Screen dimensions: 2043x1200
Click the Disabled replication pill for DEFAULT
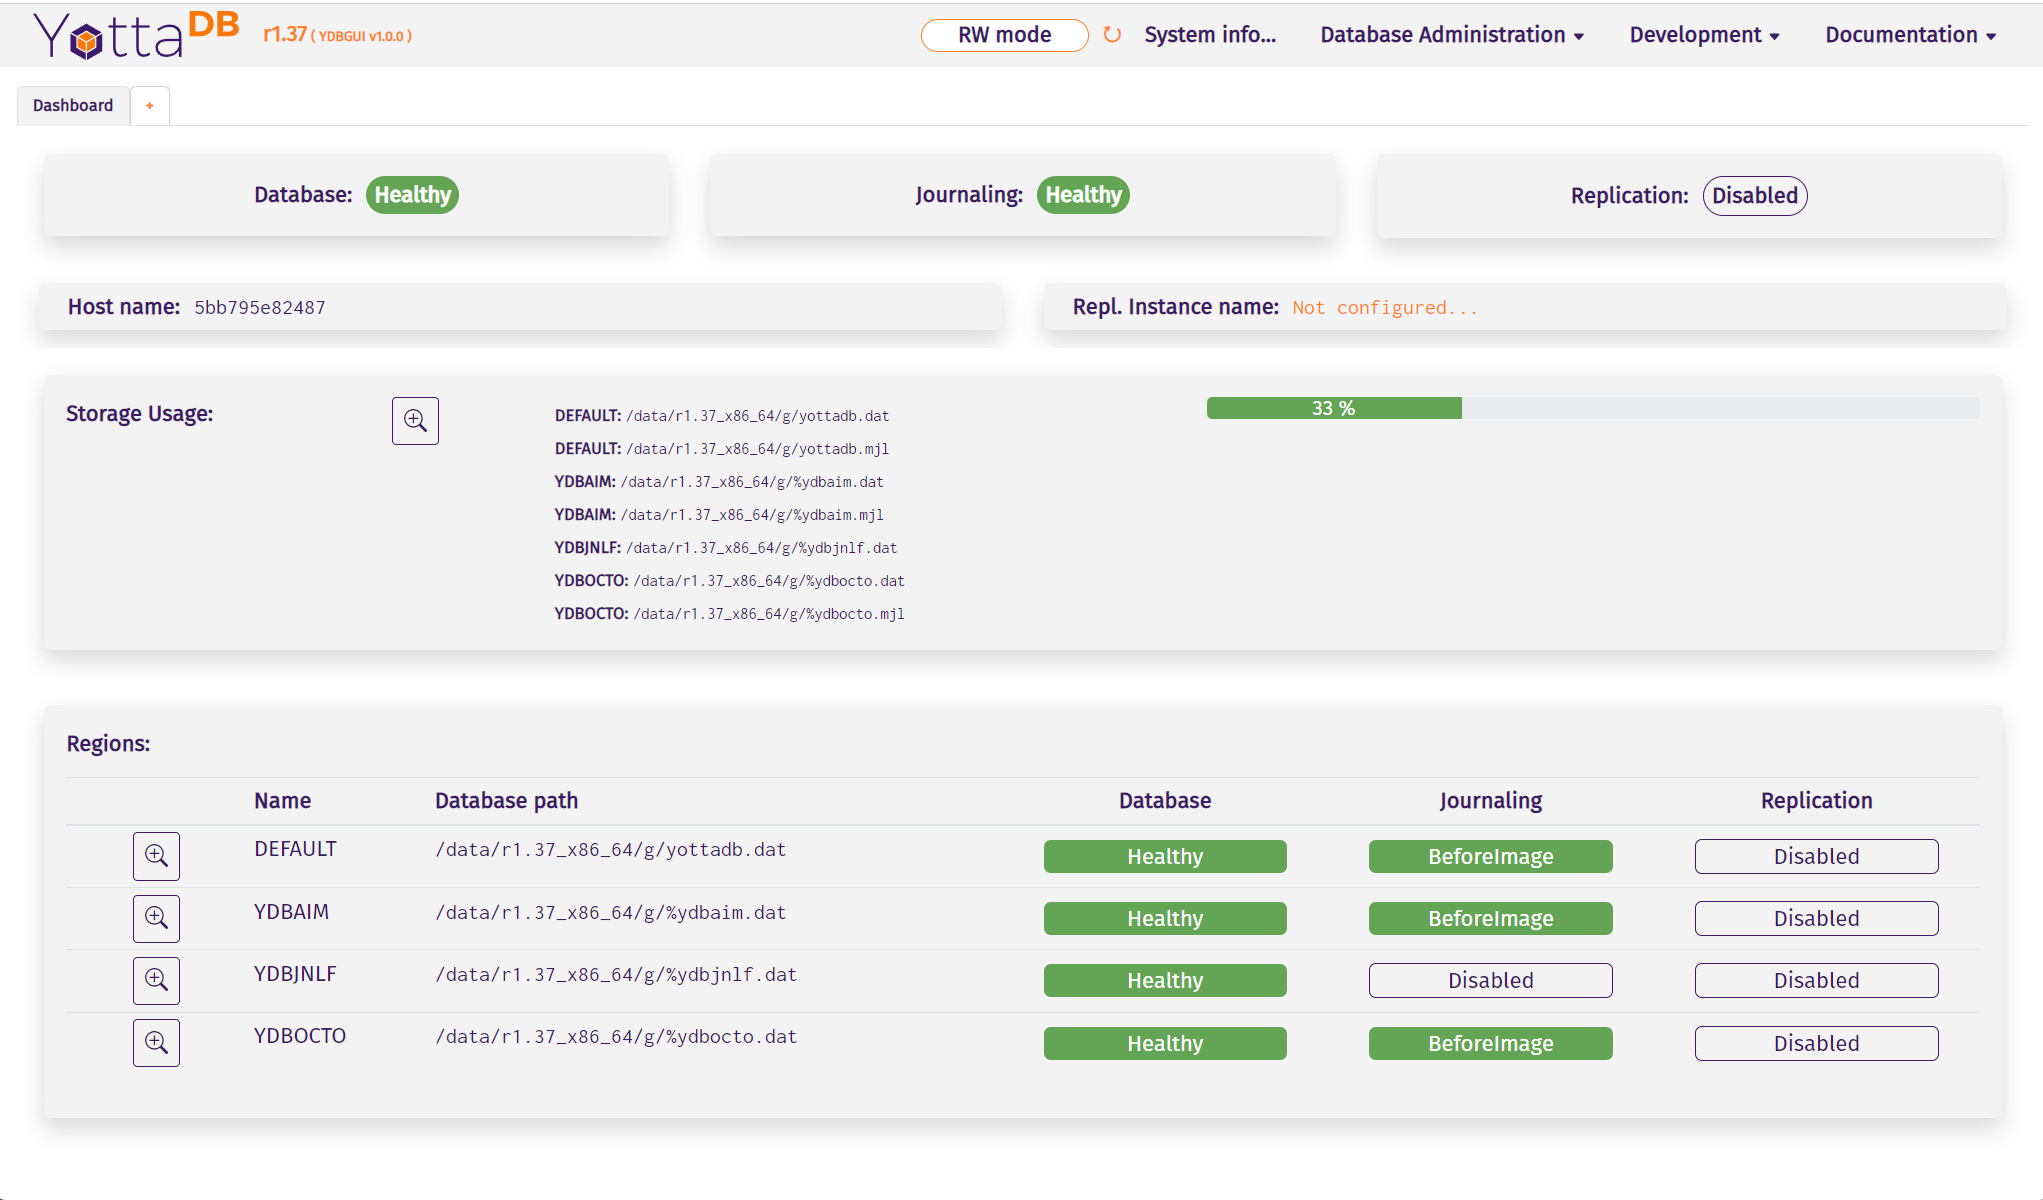click(x=1816, y=857)
